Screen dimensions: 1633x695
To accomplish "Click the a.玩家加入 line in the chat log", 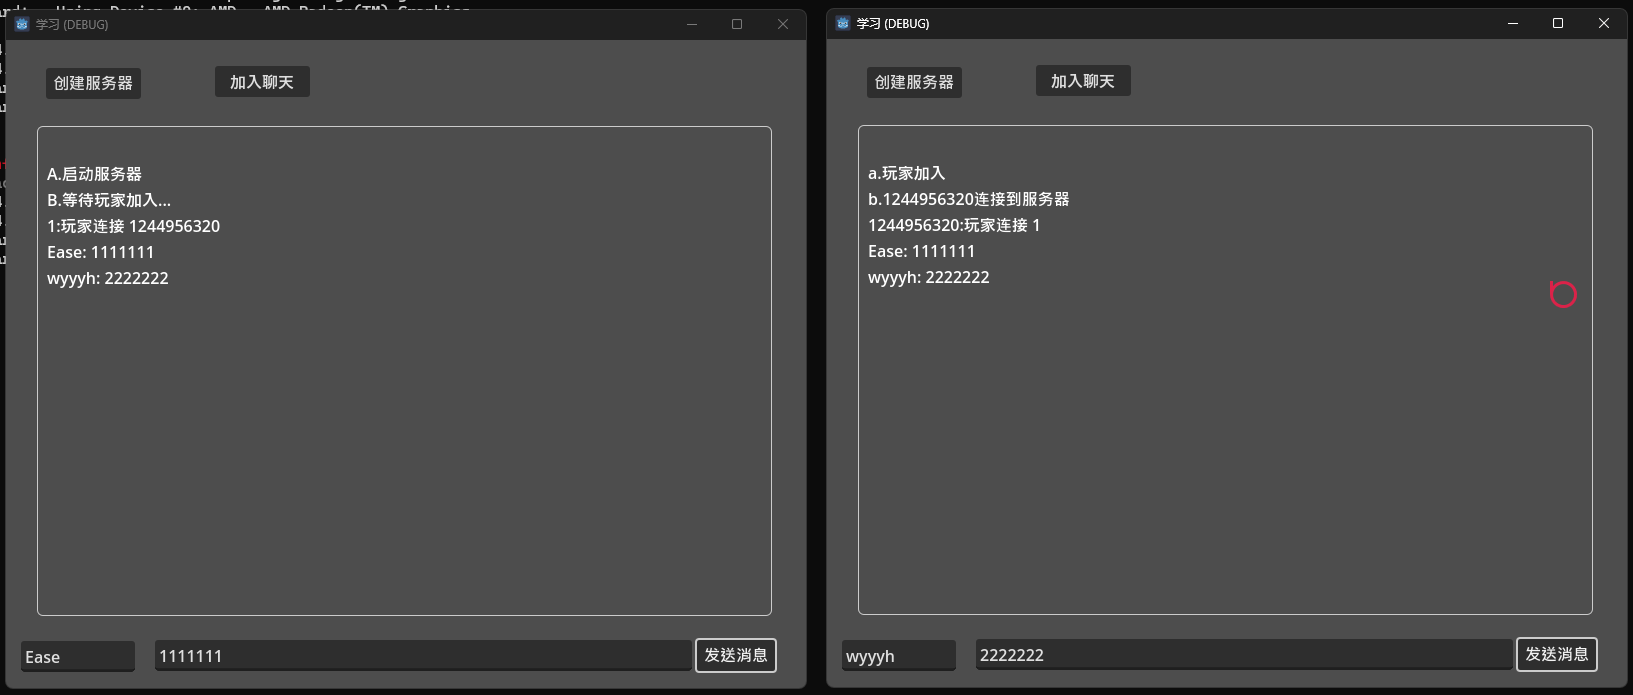I will pyautogui.click(x=907, y=173).
